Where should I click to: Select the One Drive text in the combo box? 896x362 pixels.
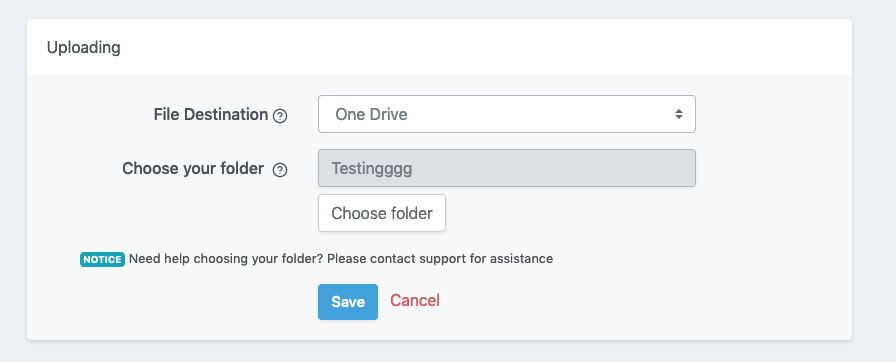click(x=371, y=114)
